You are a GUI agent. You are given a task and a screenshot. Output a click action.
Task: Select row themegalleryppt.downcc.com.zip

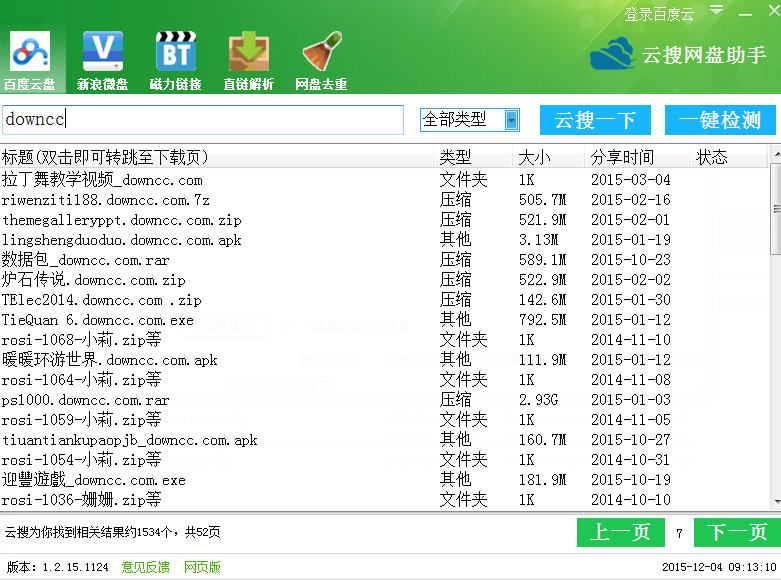tap(384, 220)
